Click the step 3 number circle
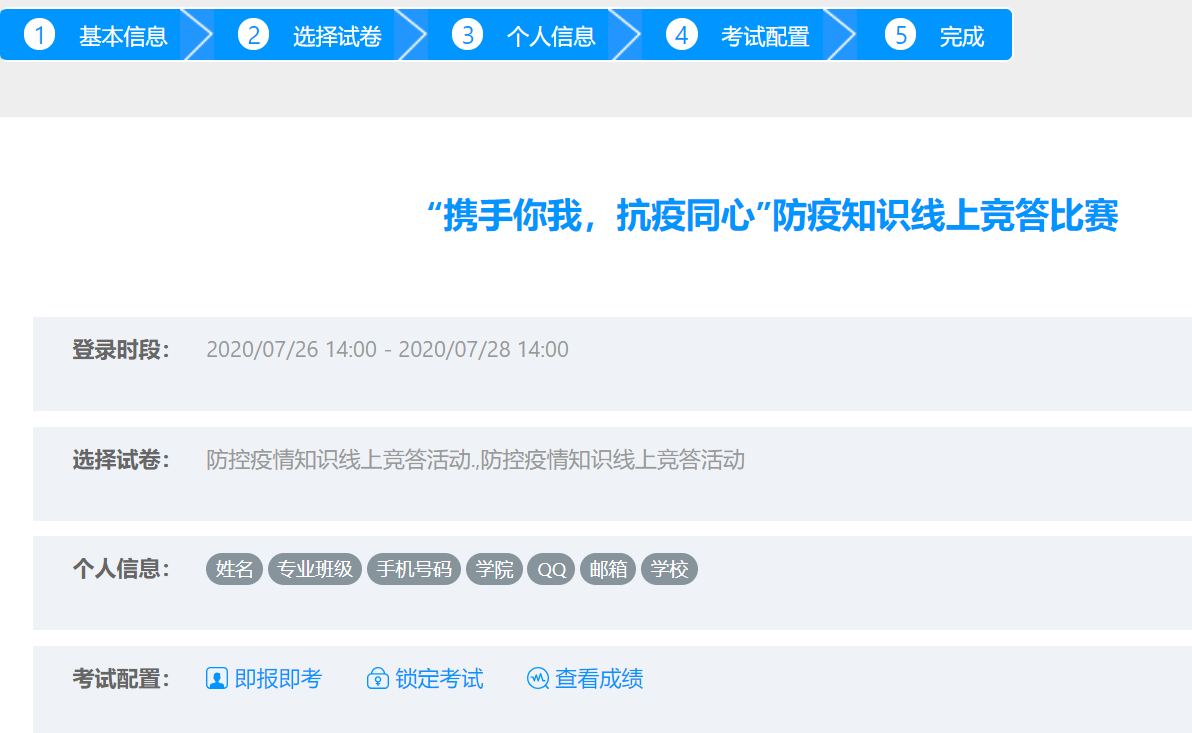Viewport: 1192px width, 733px height. click(x=467, y=35)
